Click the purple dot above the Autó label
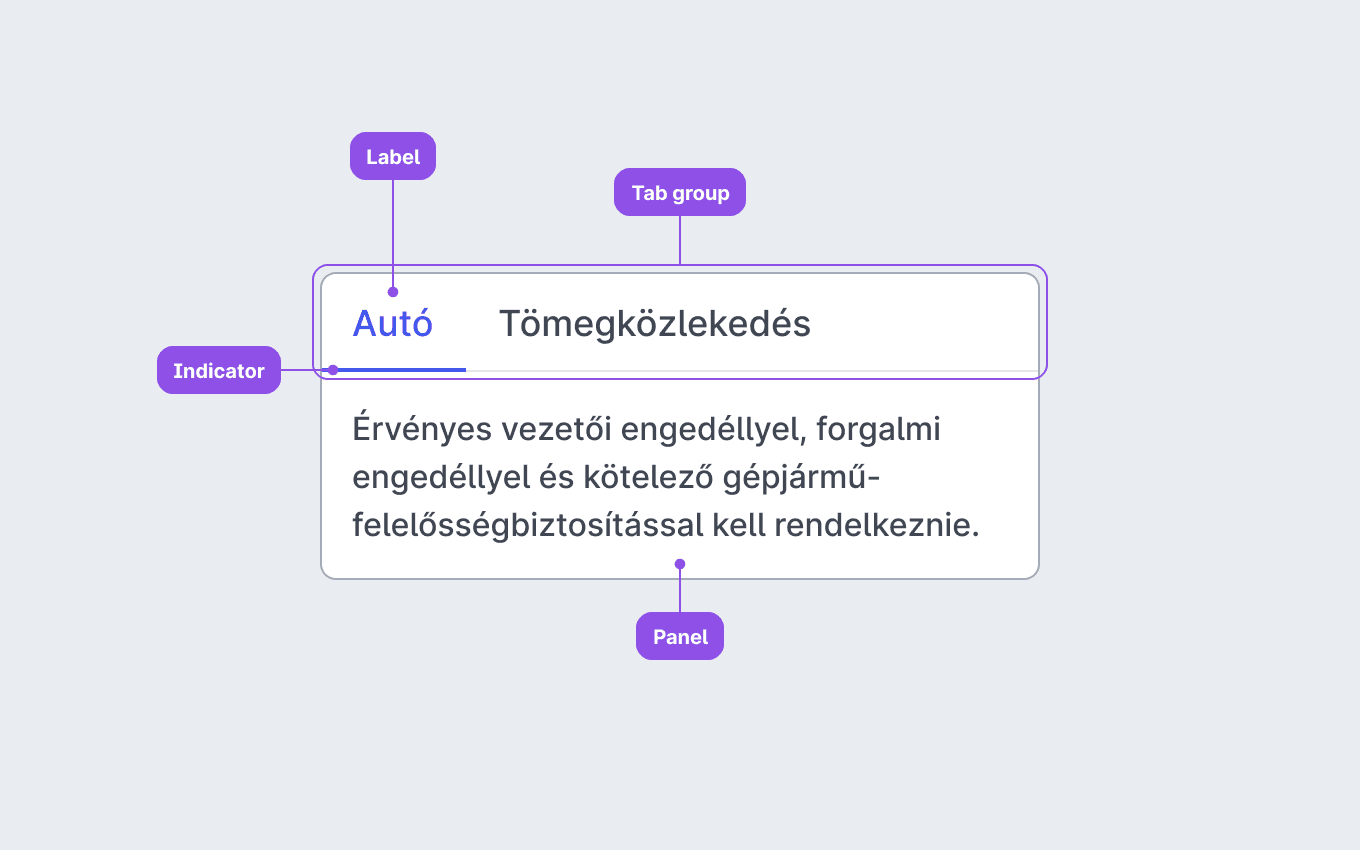 click(x=393, y=292)
